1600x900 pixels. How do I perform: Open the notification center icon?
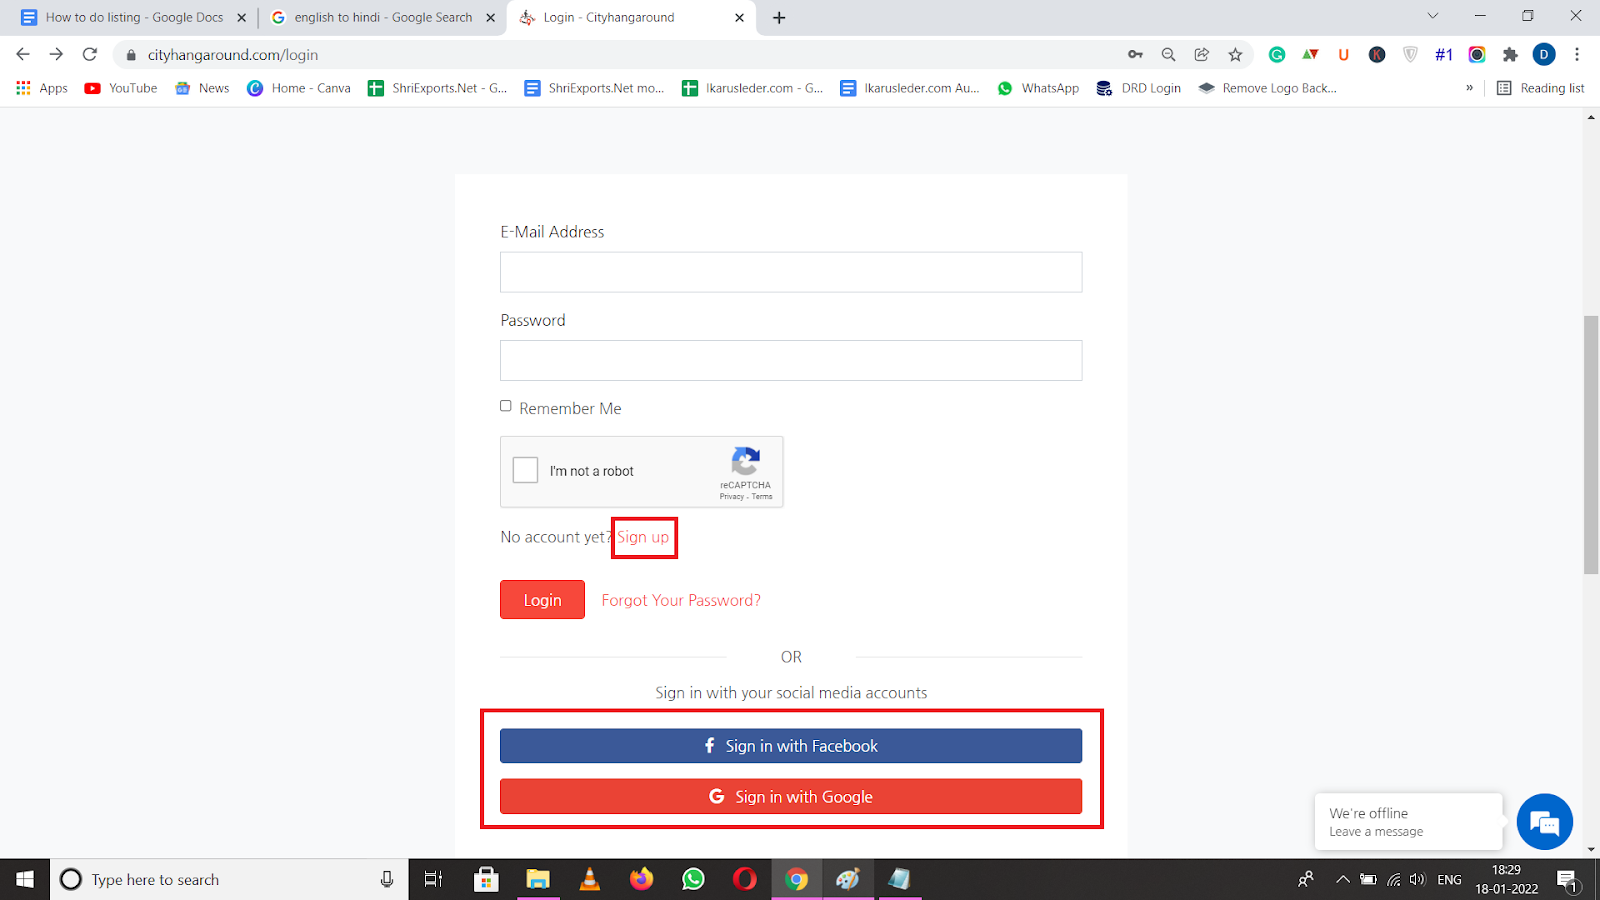click(1567, 880)
